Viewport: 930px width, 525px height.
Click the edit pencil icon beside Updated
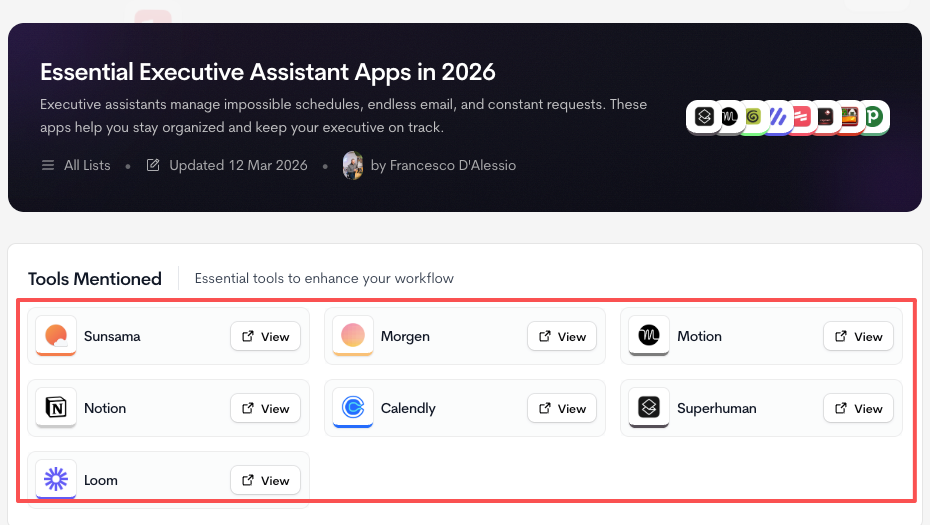coord(153,165)
